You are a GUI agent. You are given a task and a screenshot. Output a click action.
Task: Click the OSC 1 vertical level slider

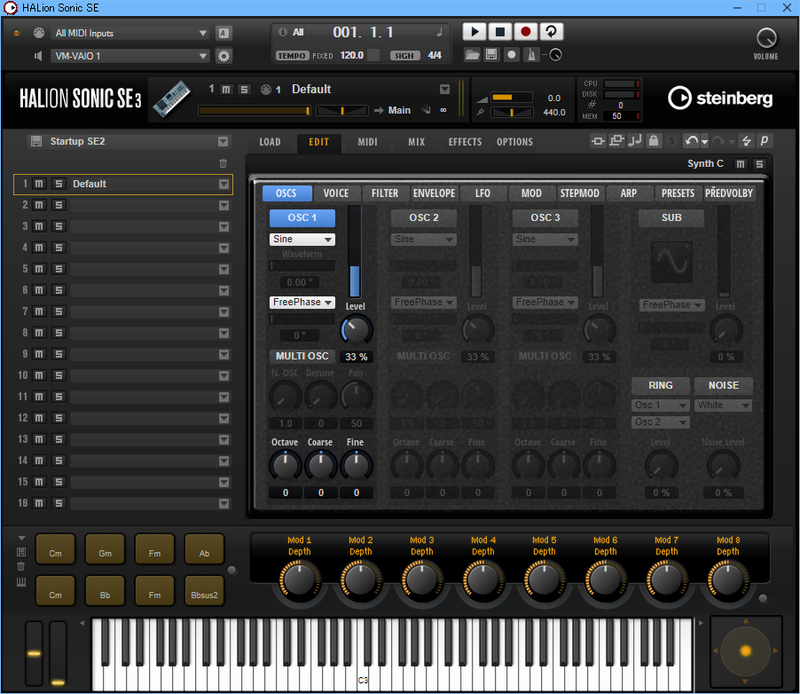(355, 252)
